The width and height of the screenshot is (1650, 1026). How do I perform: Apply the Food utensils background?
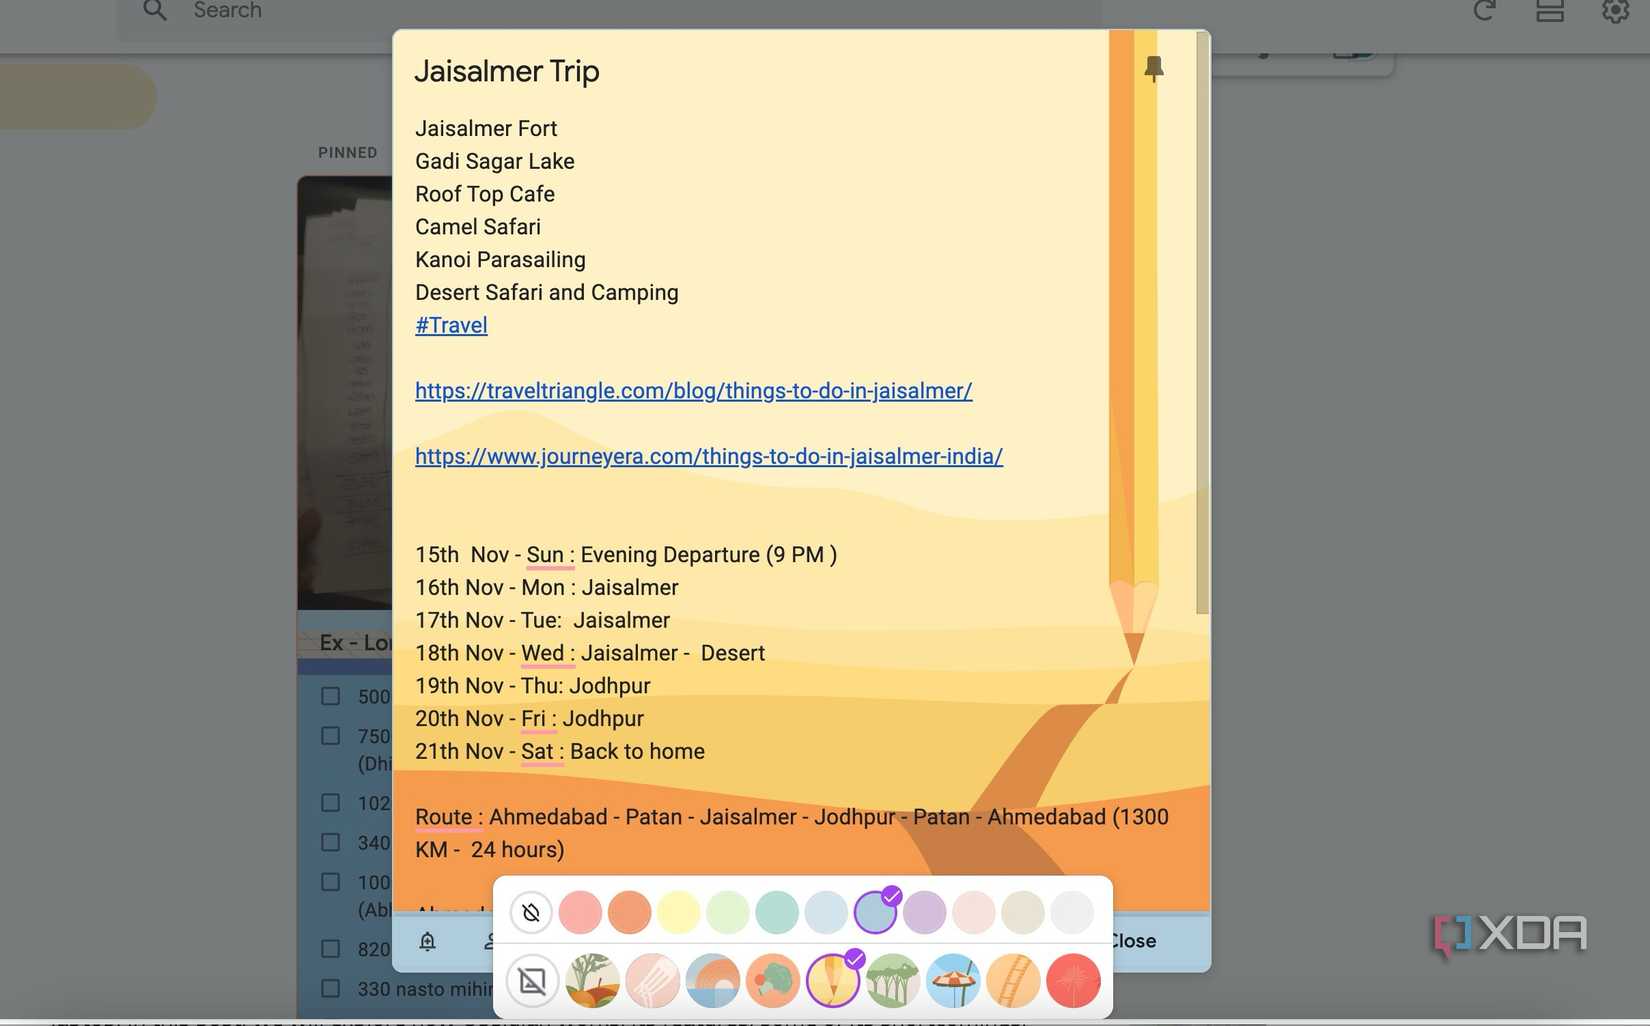point(652,980)
